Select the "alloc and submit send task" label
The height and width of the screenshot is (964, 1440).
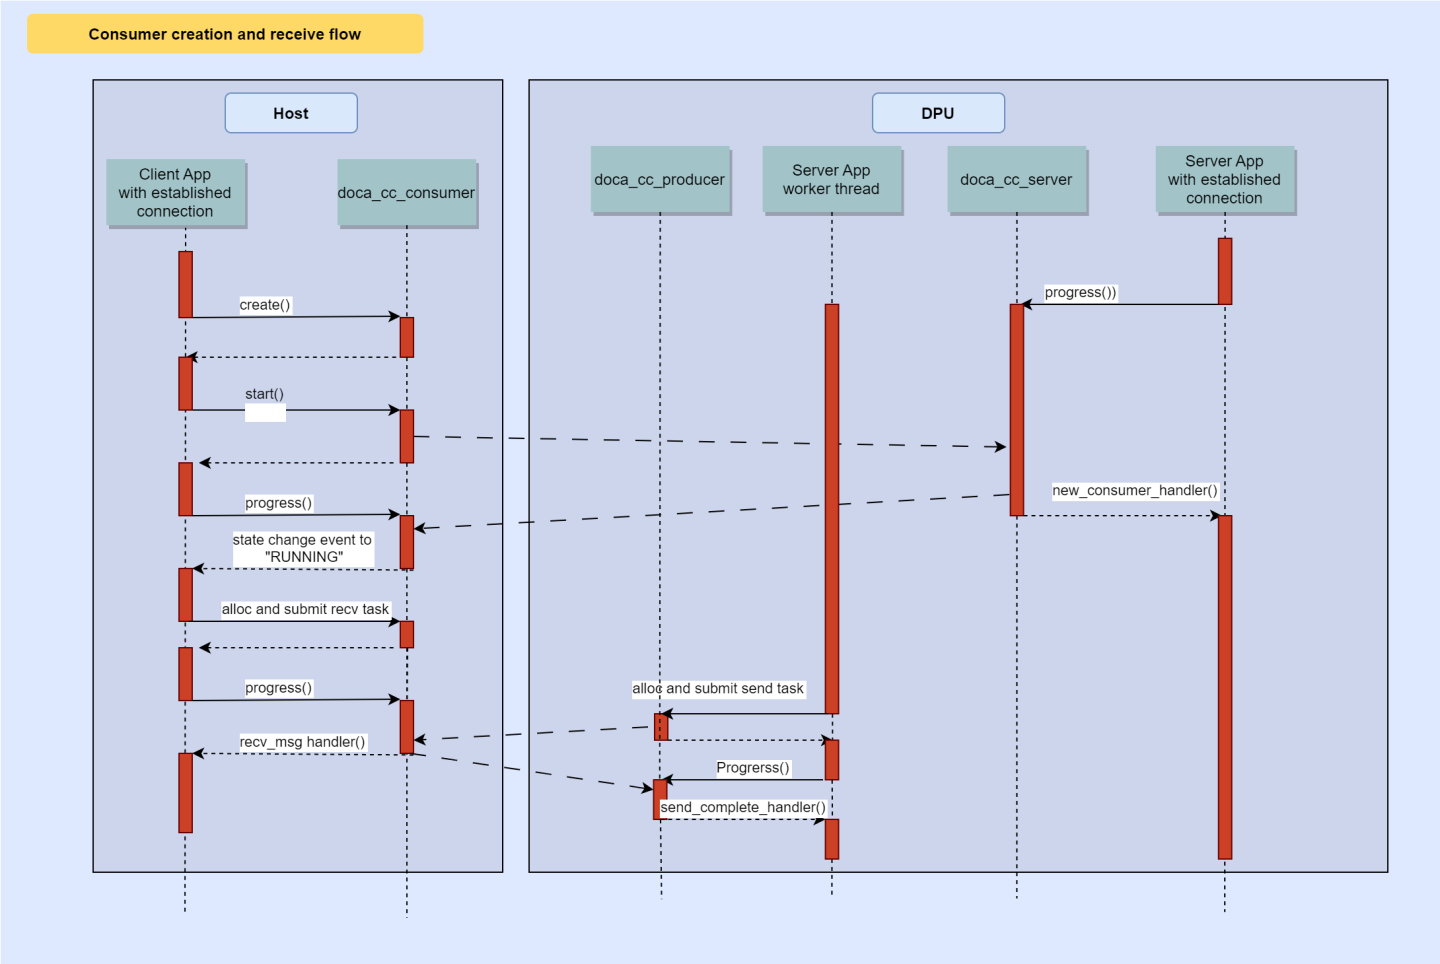(719, 689)
